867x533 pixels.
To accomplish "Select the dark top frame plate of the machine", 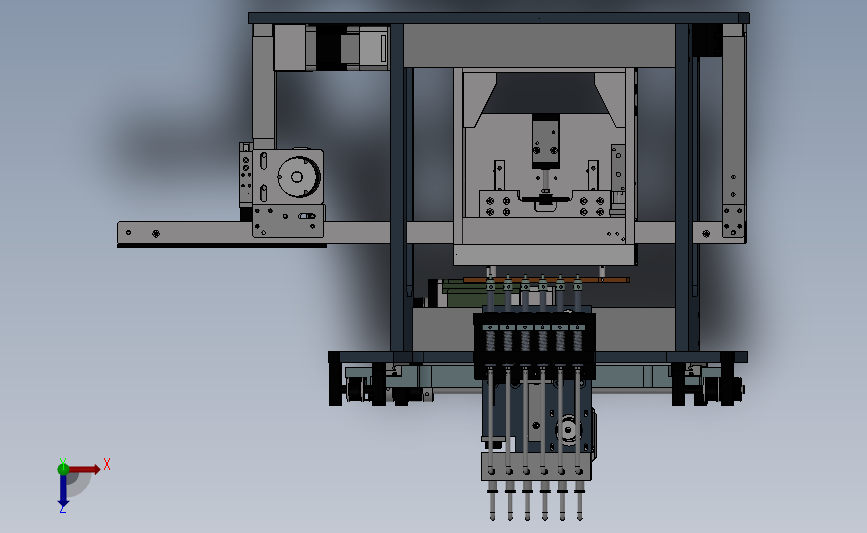I will click(x=499, y=18).
